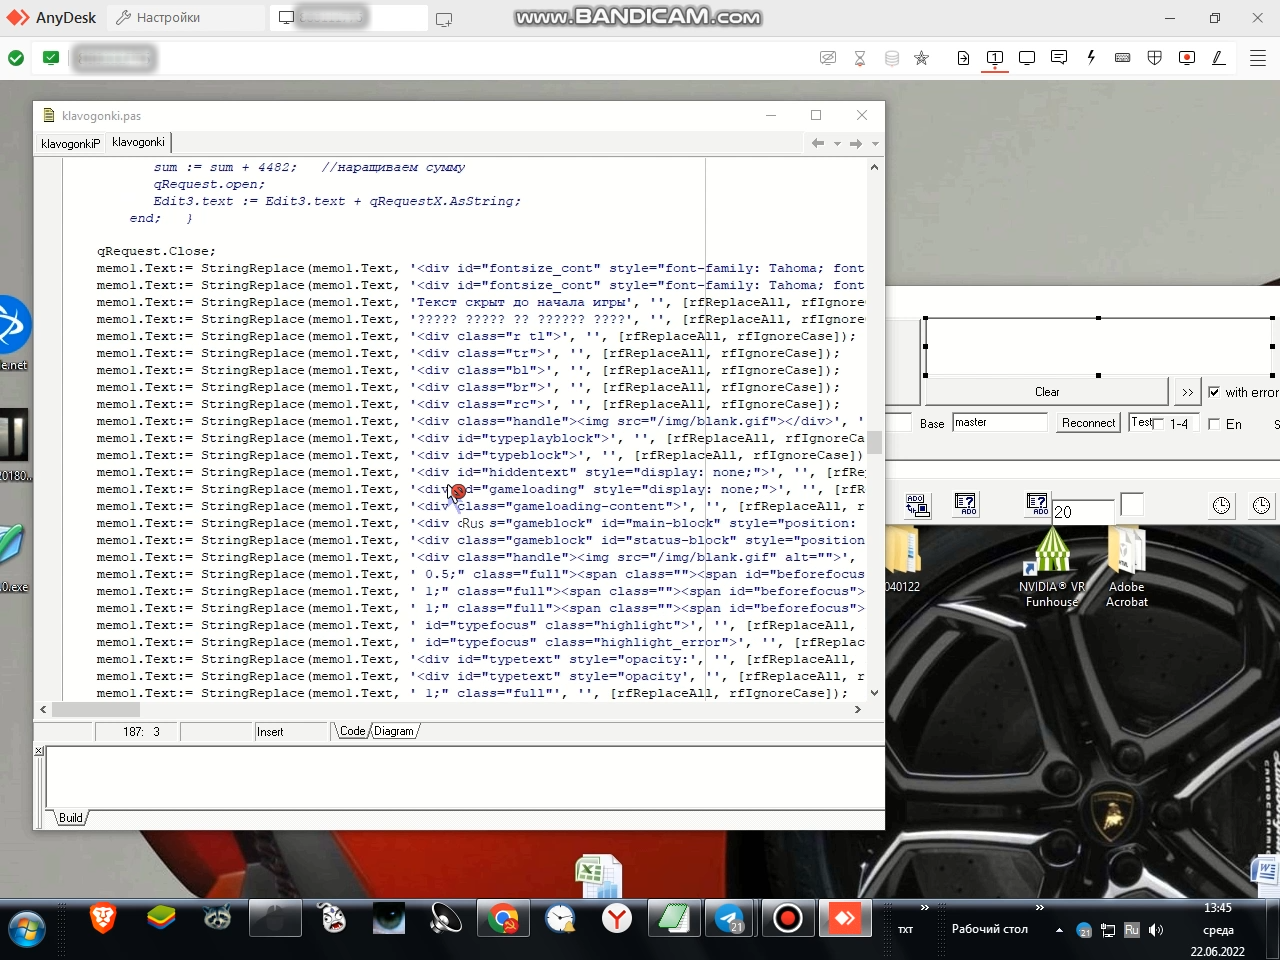Open the AnyDesk hamburger menu
This screenshot has width=1280, height=960.
point(1258,58)
